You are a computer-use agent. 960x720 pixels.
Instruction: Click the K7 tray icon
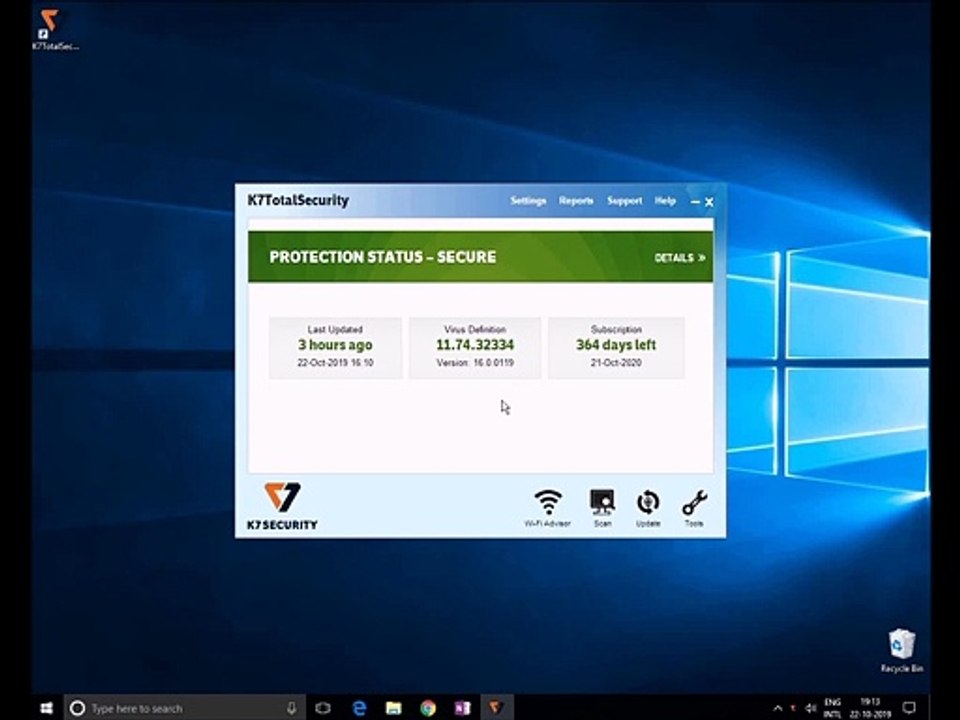click(x=793, y=708)
